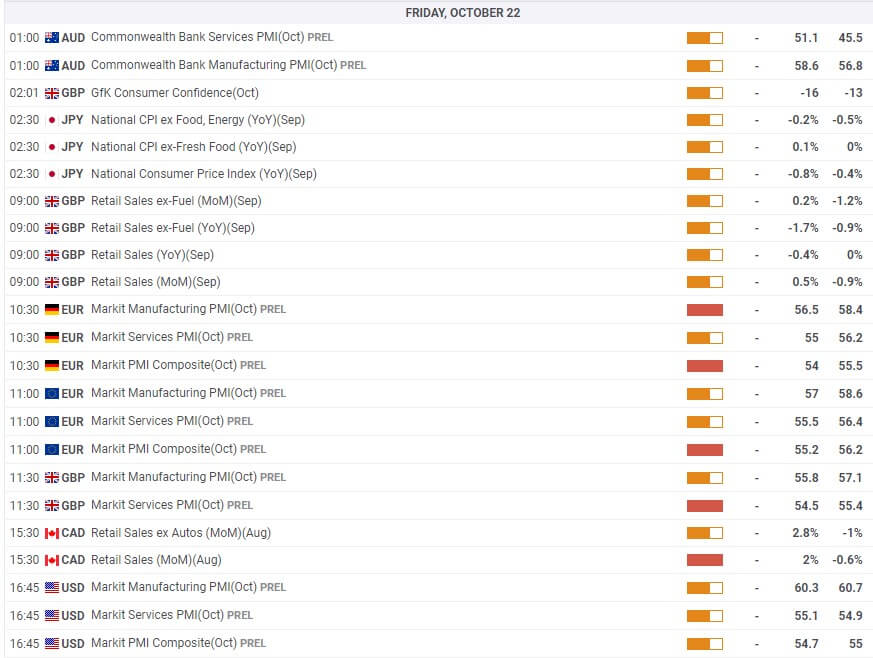873x658 pixels.
Task: Click Japan flag beside National CPI ex-Fresh Food
Action: 52,147
